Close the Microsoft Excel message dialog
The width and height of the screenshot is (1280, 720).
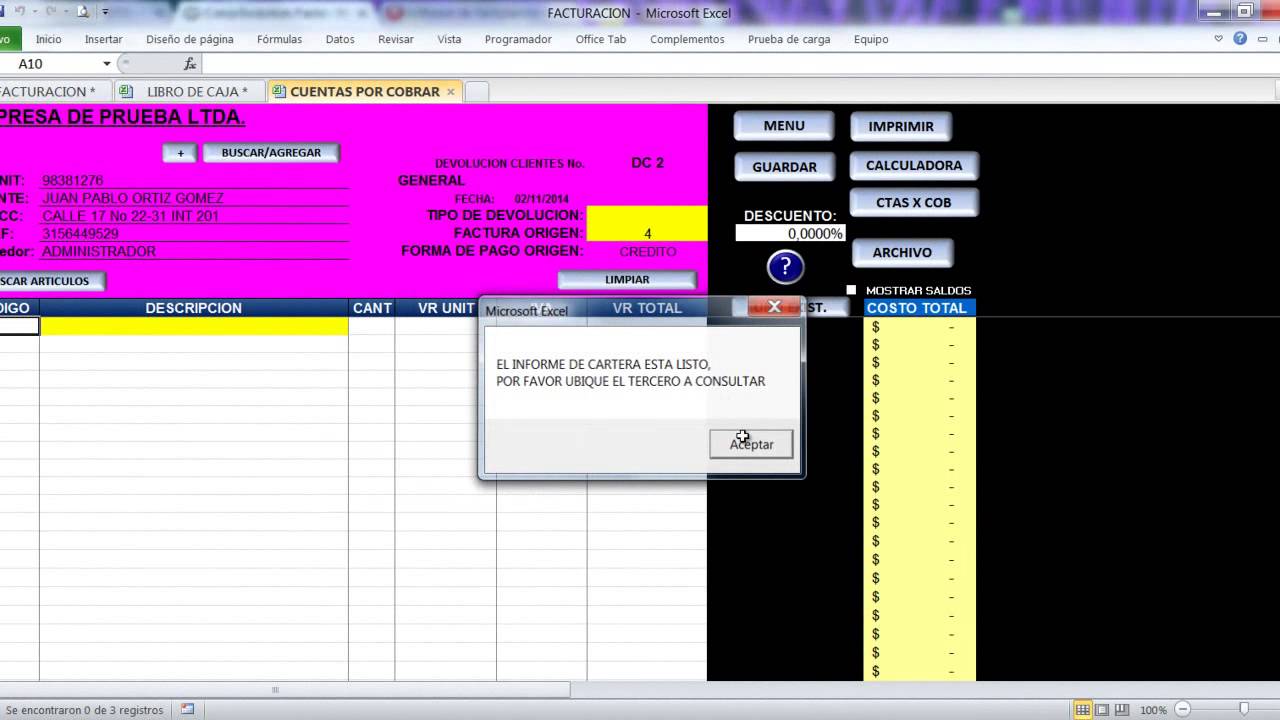[774, 307]
